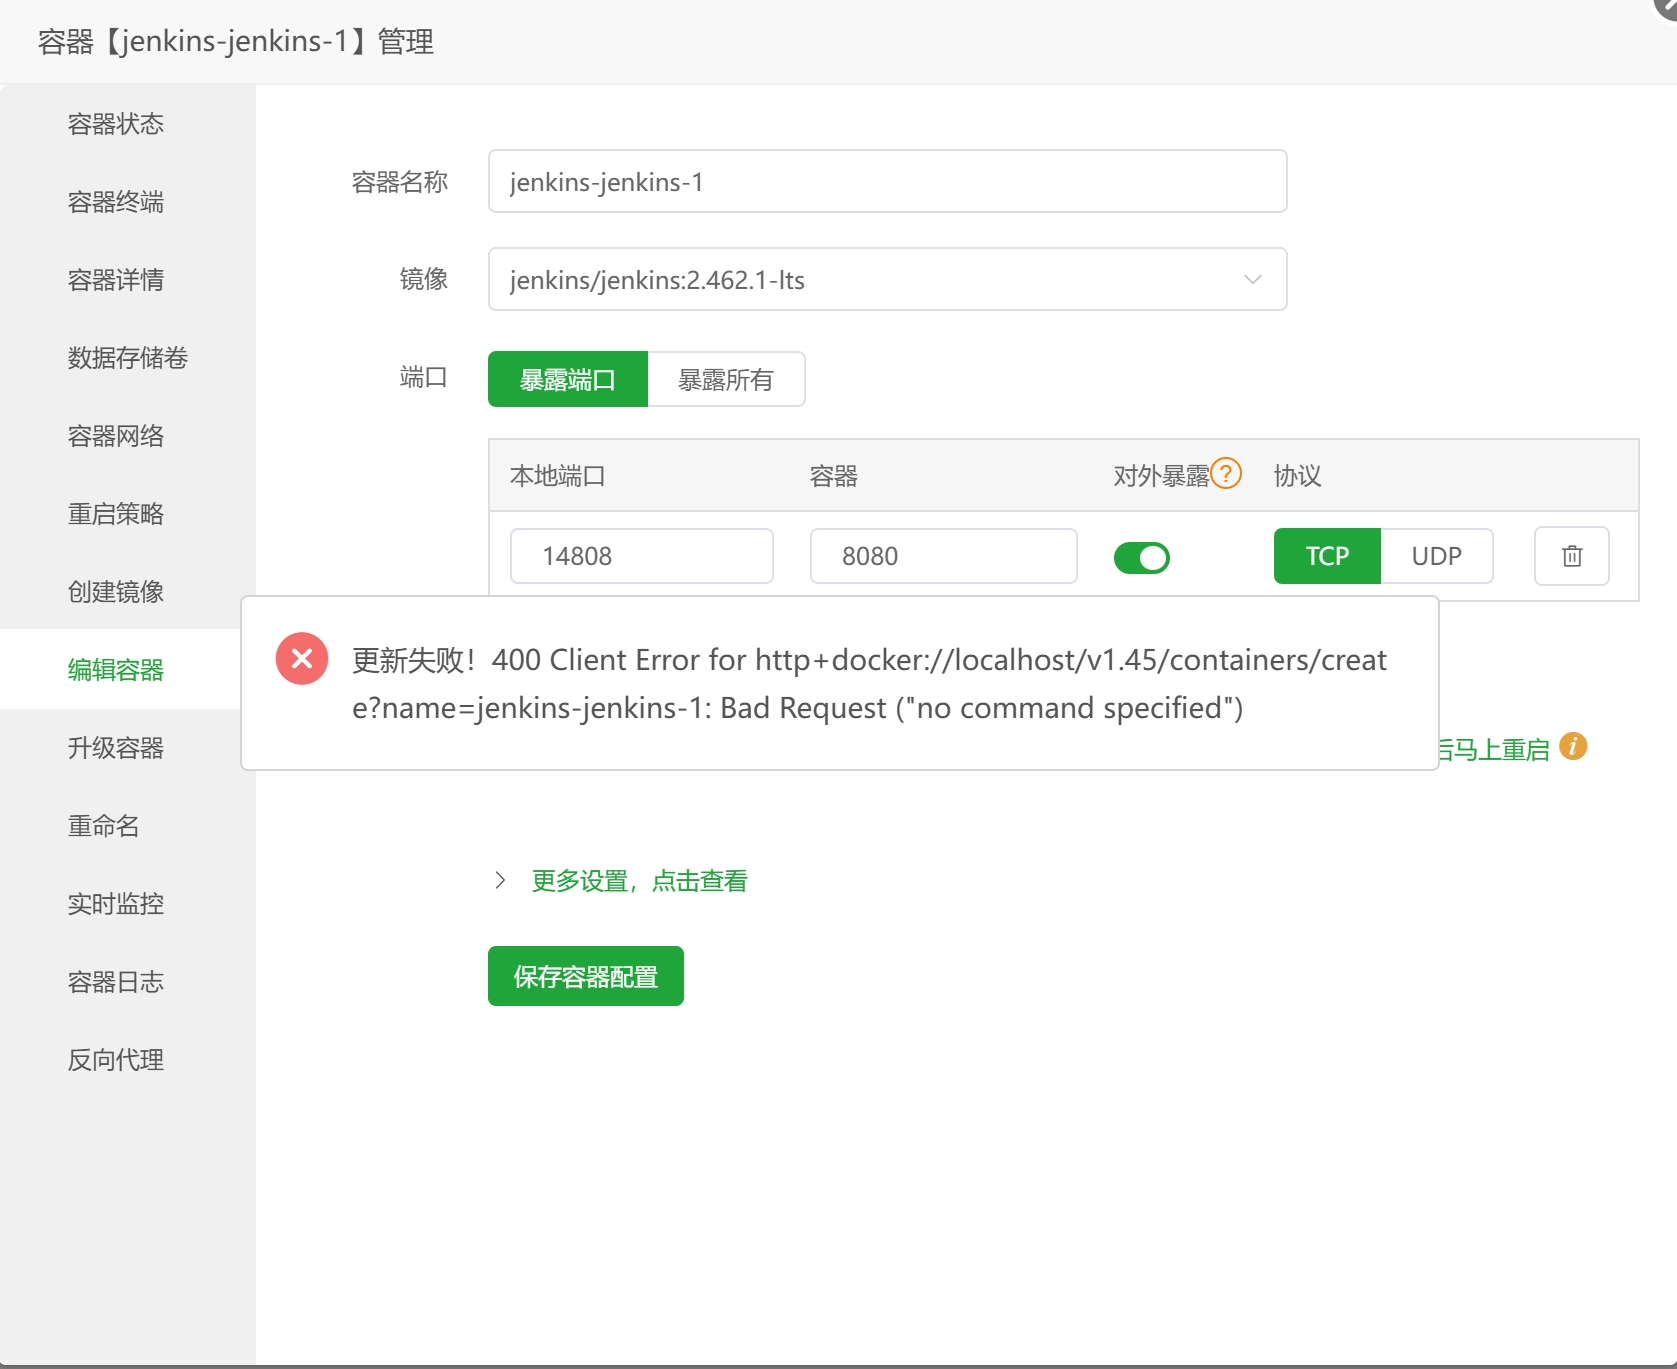Open the 容器网络 menu item
Image resolution: width=1677 pixels, height=1369 pixels.
[116, 436]
